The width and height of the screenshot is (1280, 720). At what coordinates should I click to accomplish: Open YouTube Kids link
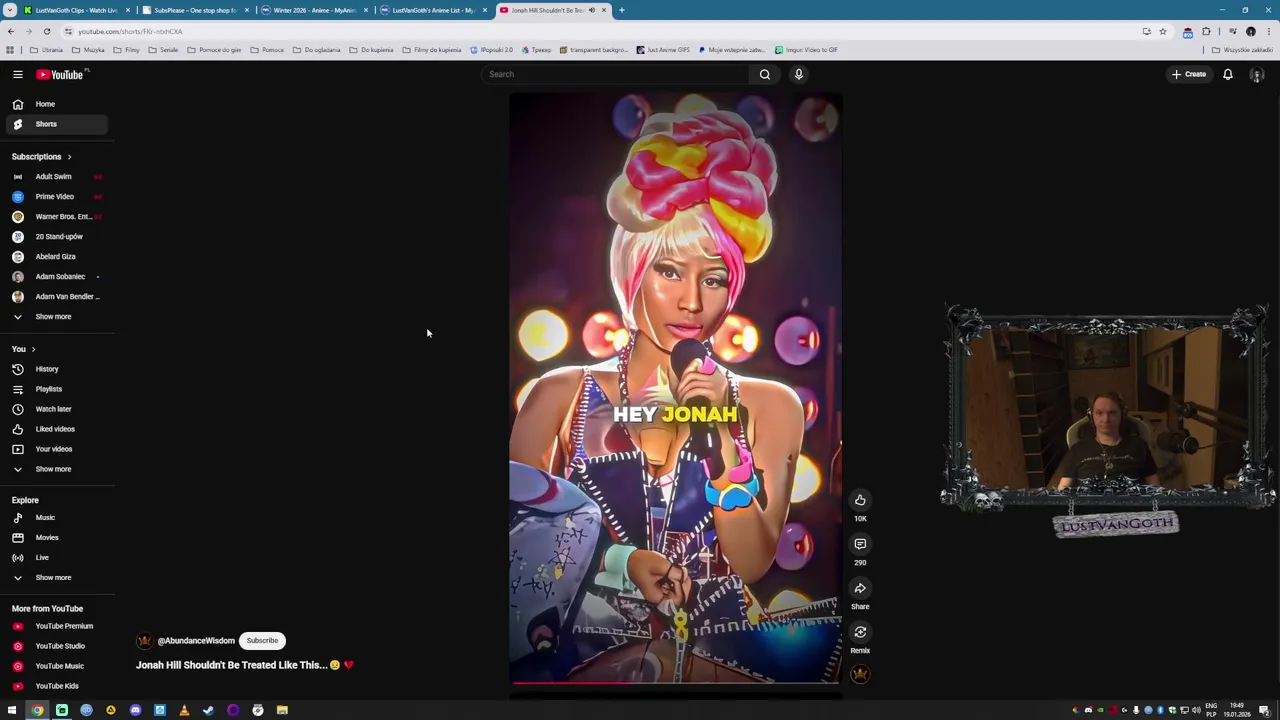[57, 686]
